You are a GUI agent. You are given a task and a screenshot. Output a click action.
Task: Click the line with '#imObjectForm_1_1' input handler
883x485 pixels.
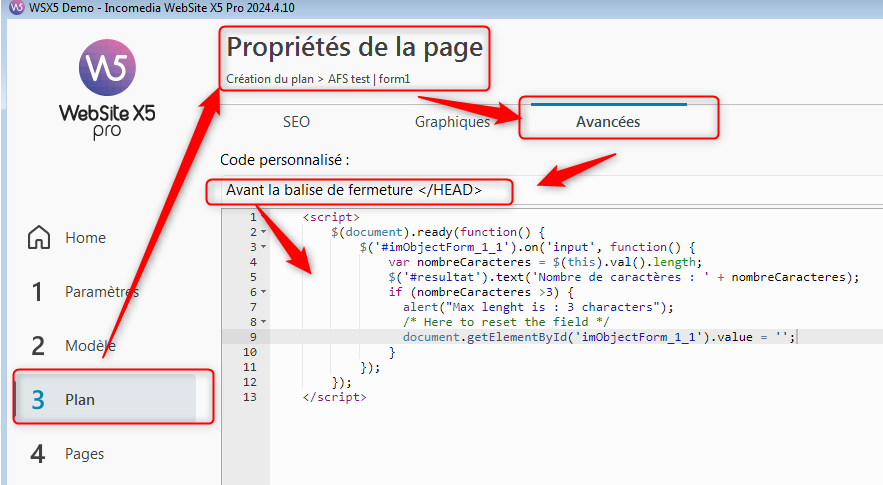pyautogui.click(x=528, y=247)
